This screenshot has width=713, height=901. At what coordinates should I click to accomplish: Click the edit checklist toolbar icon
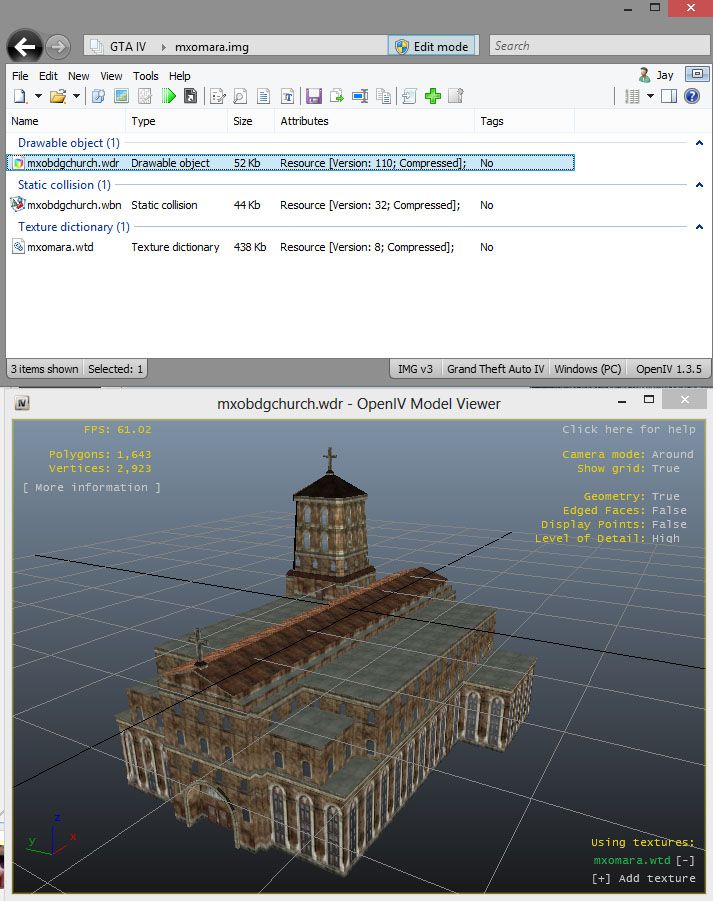217,97
